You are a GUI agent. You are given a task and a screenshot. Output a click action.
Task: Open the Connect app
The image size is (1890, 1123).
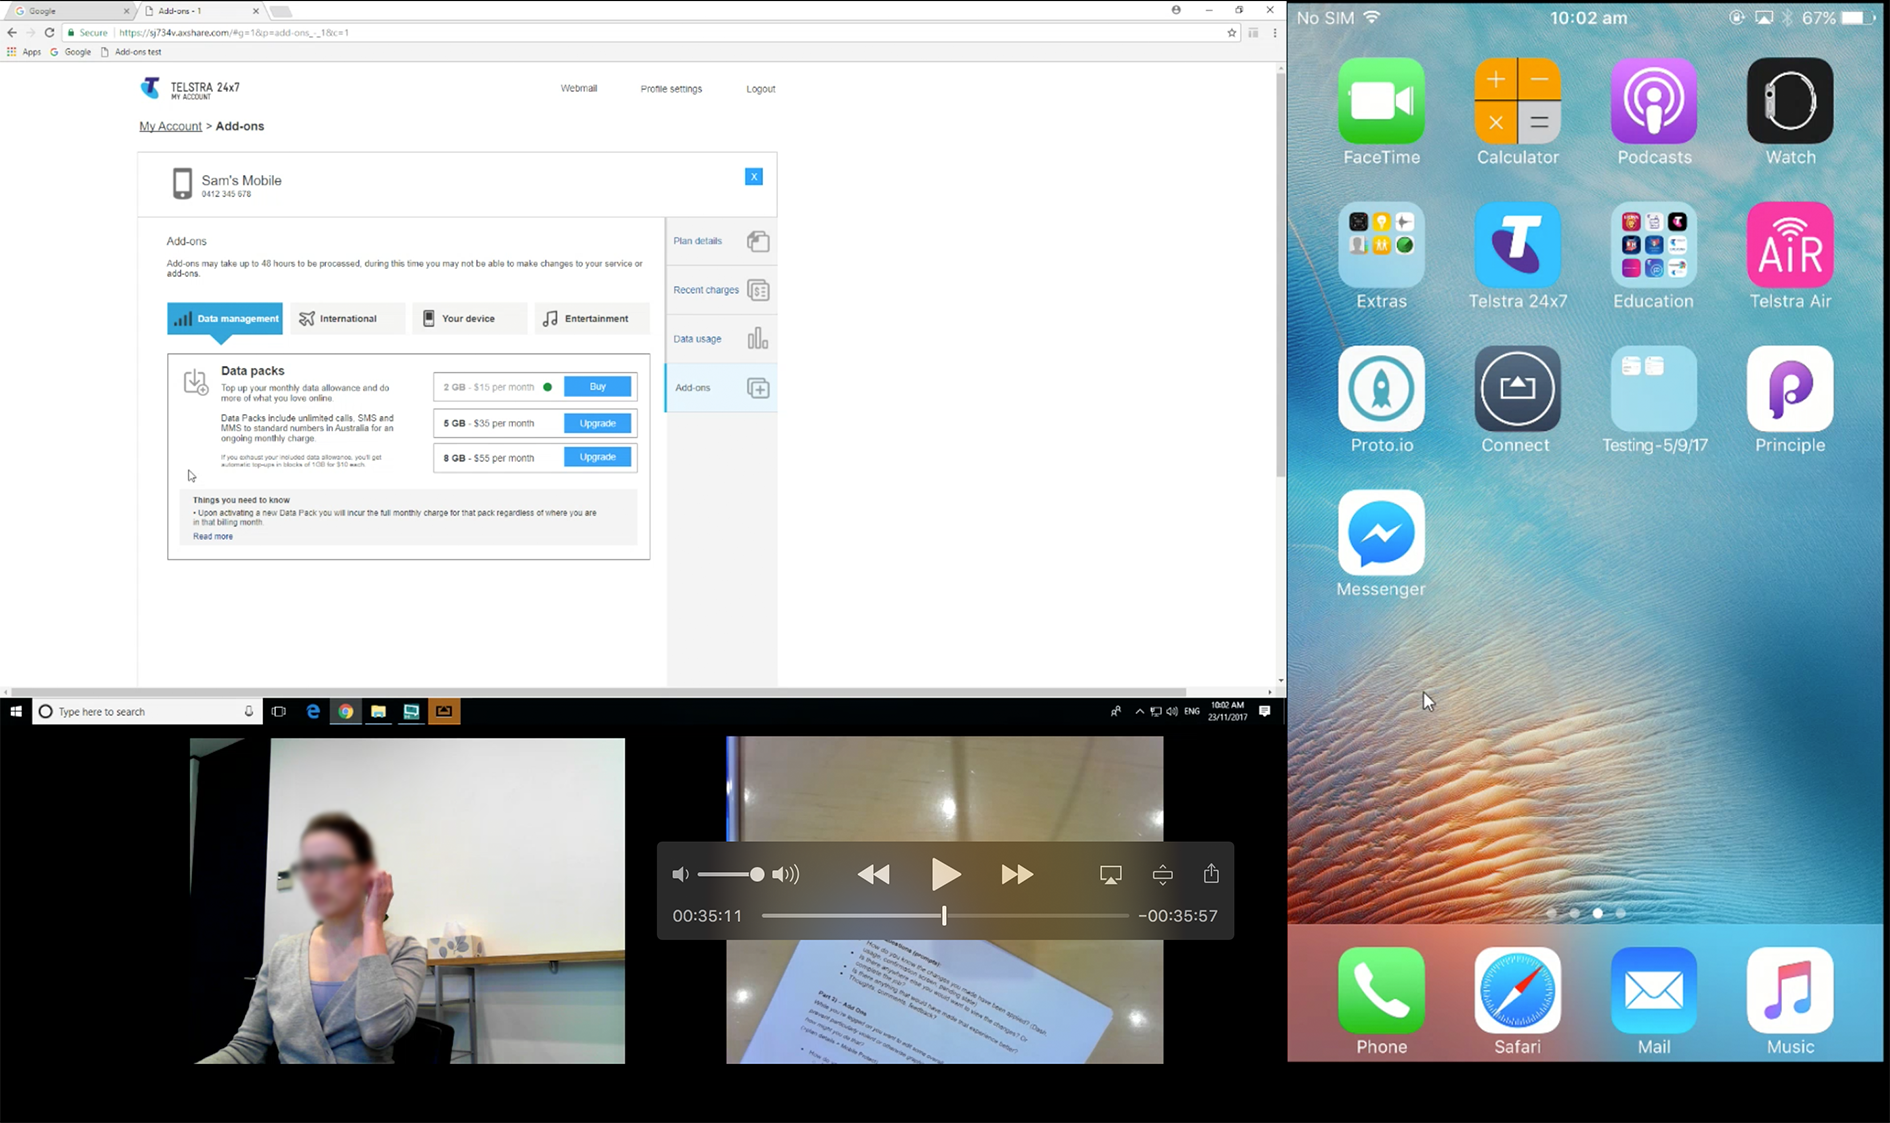(x=1517, y=389)
